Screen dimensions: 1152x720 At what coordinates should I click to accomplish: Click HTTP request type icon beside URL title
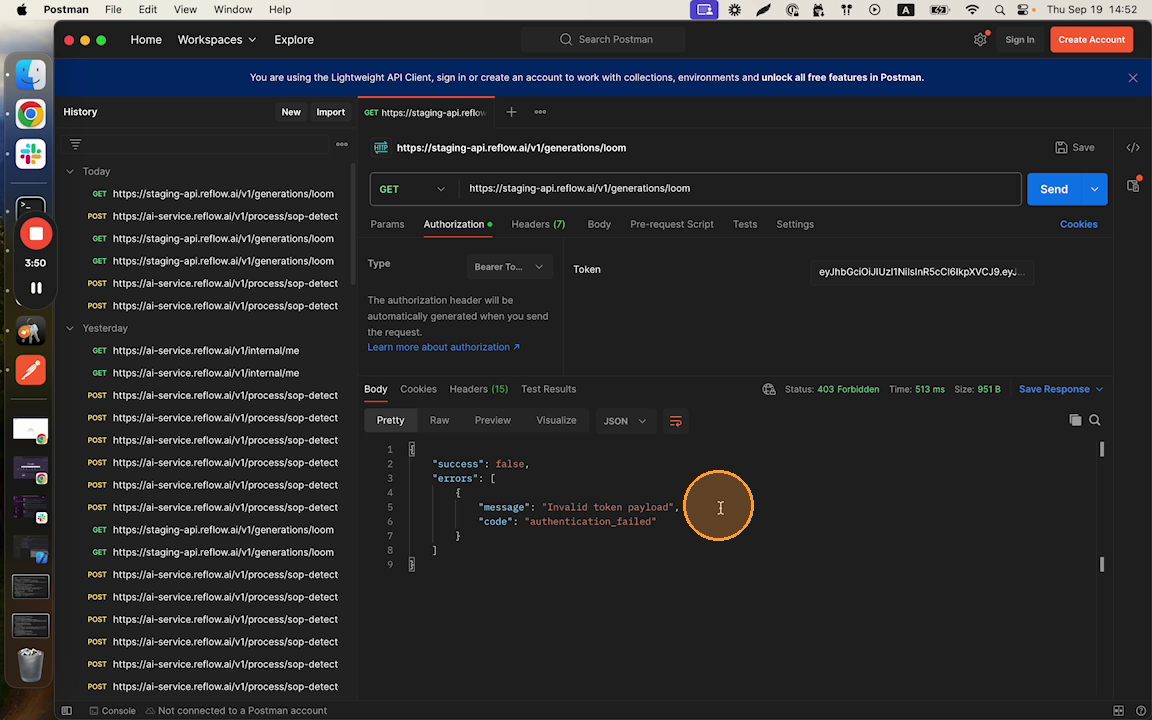click(381, 148)
